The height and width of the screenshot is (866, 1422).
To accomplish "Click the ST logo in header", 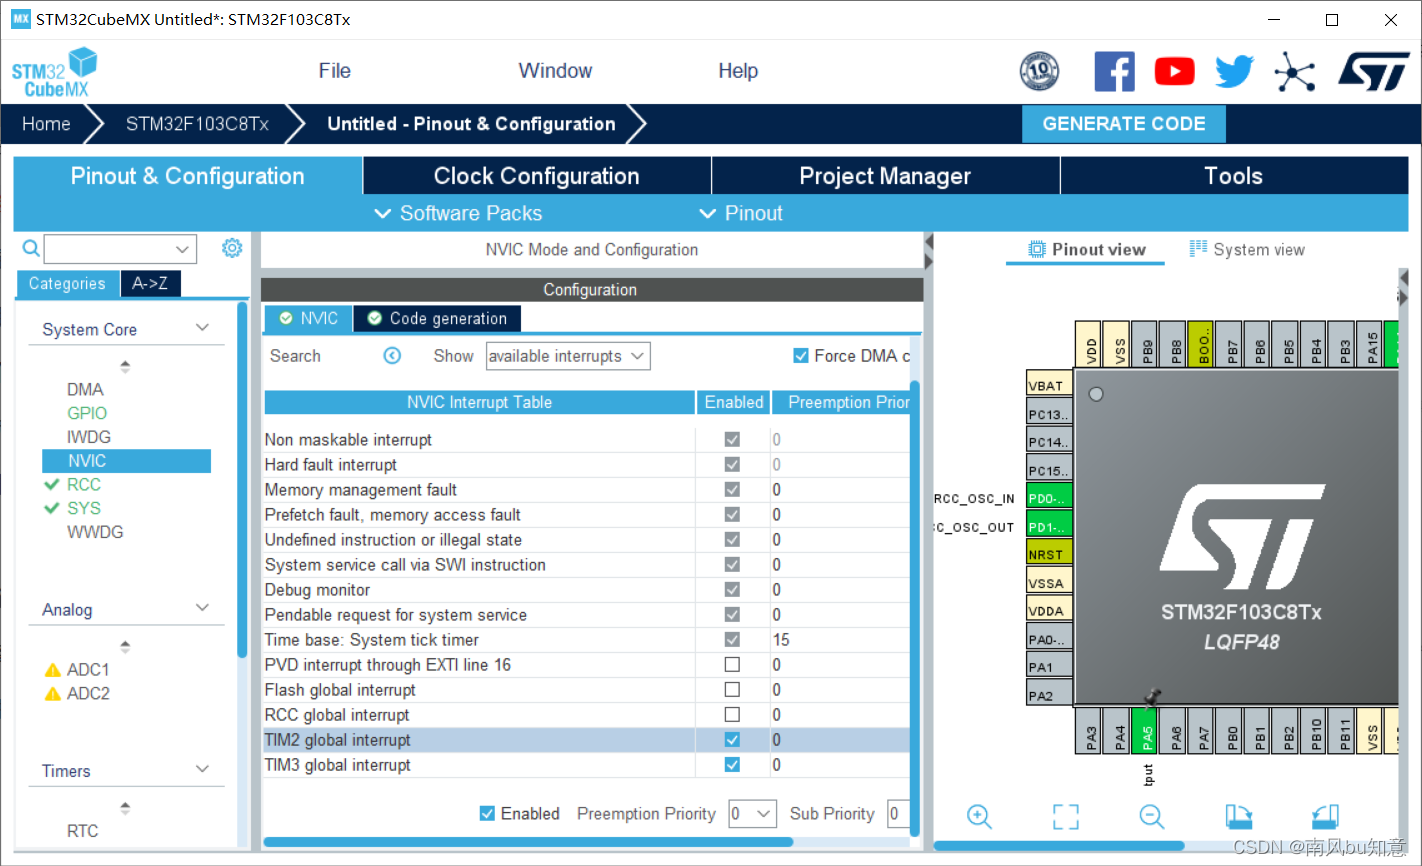I will tap(1374, 72).
